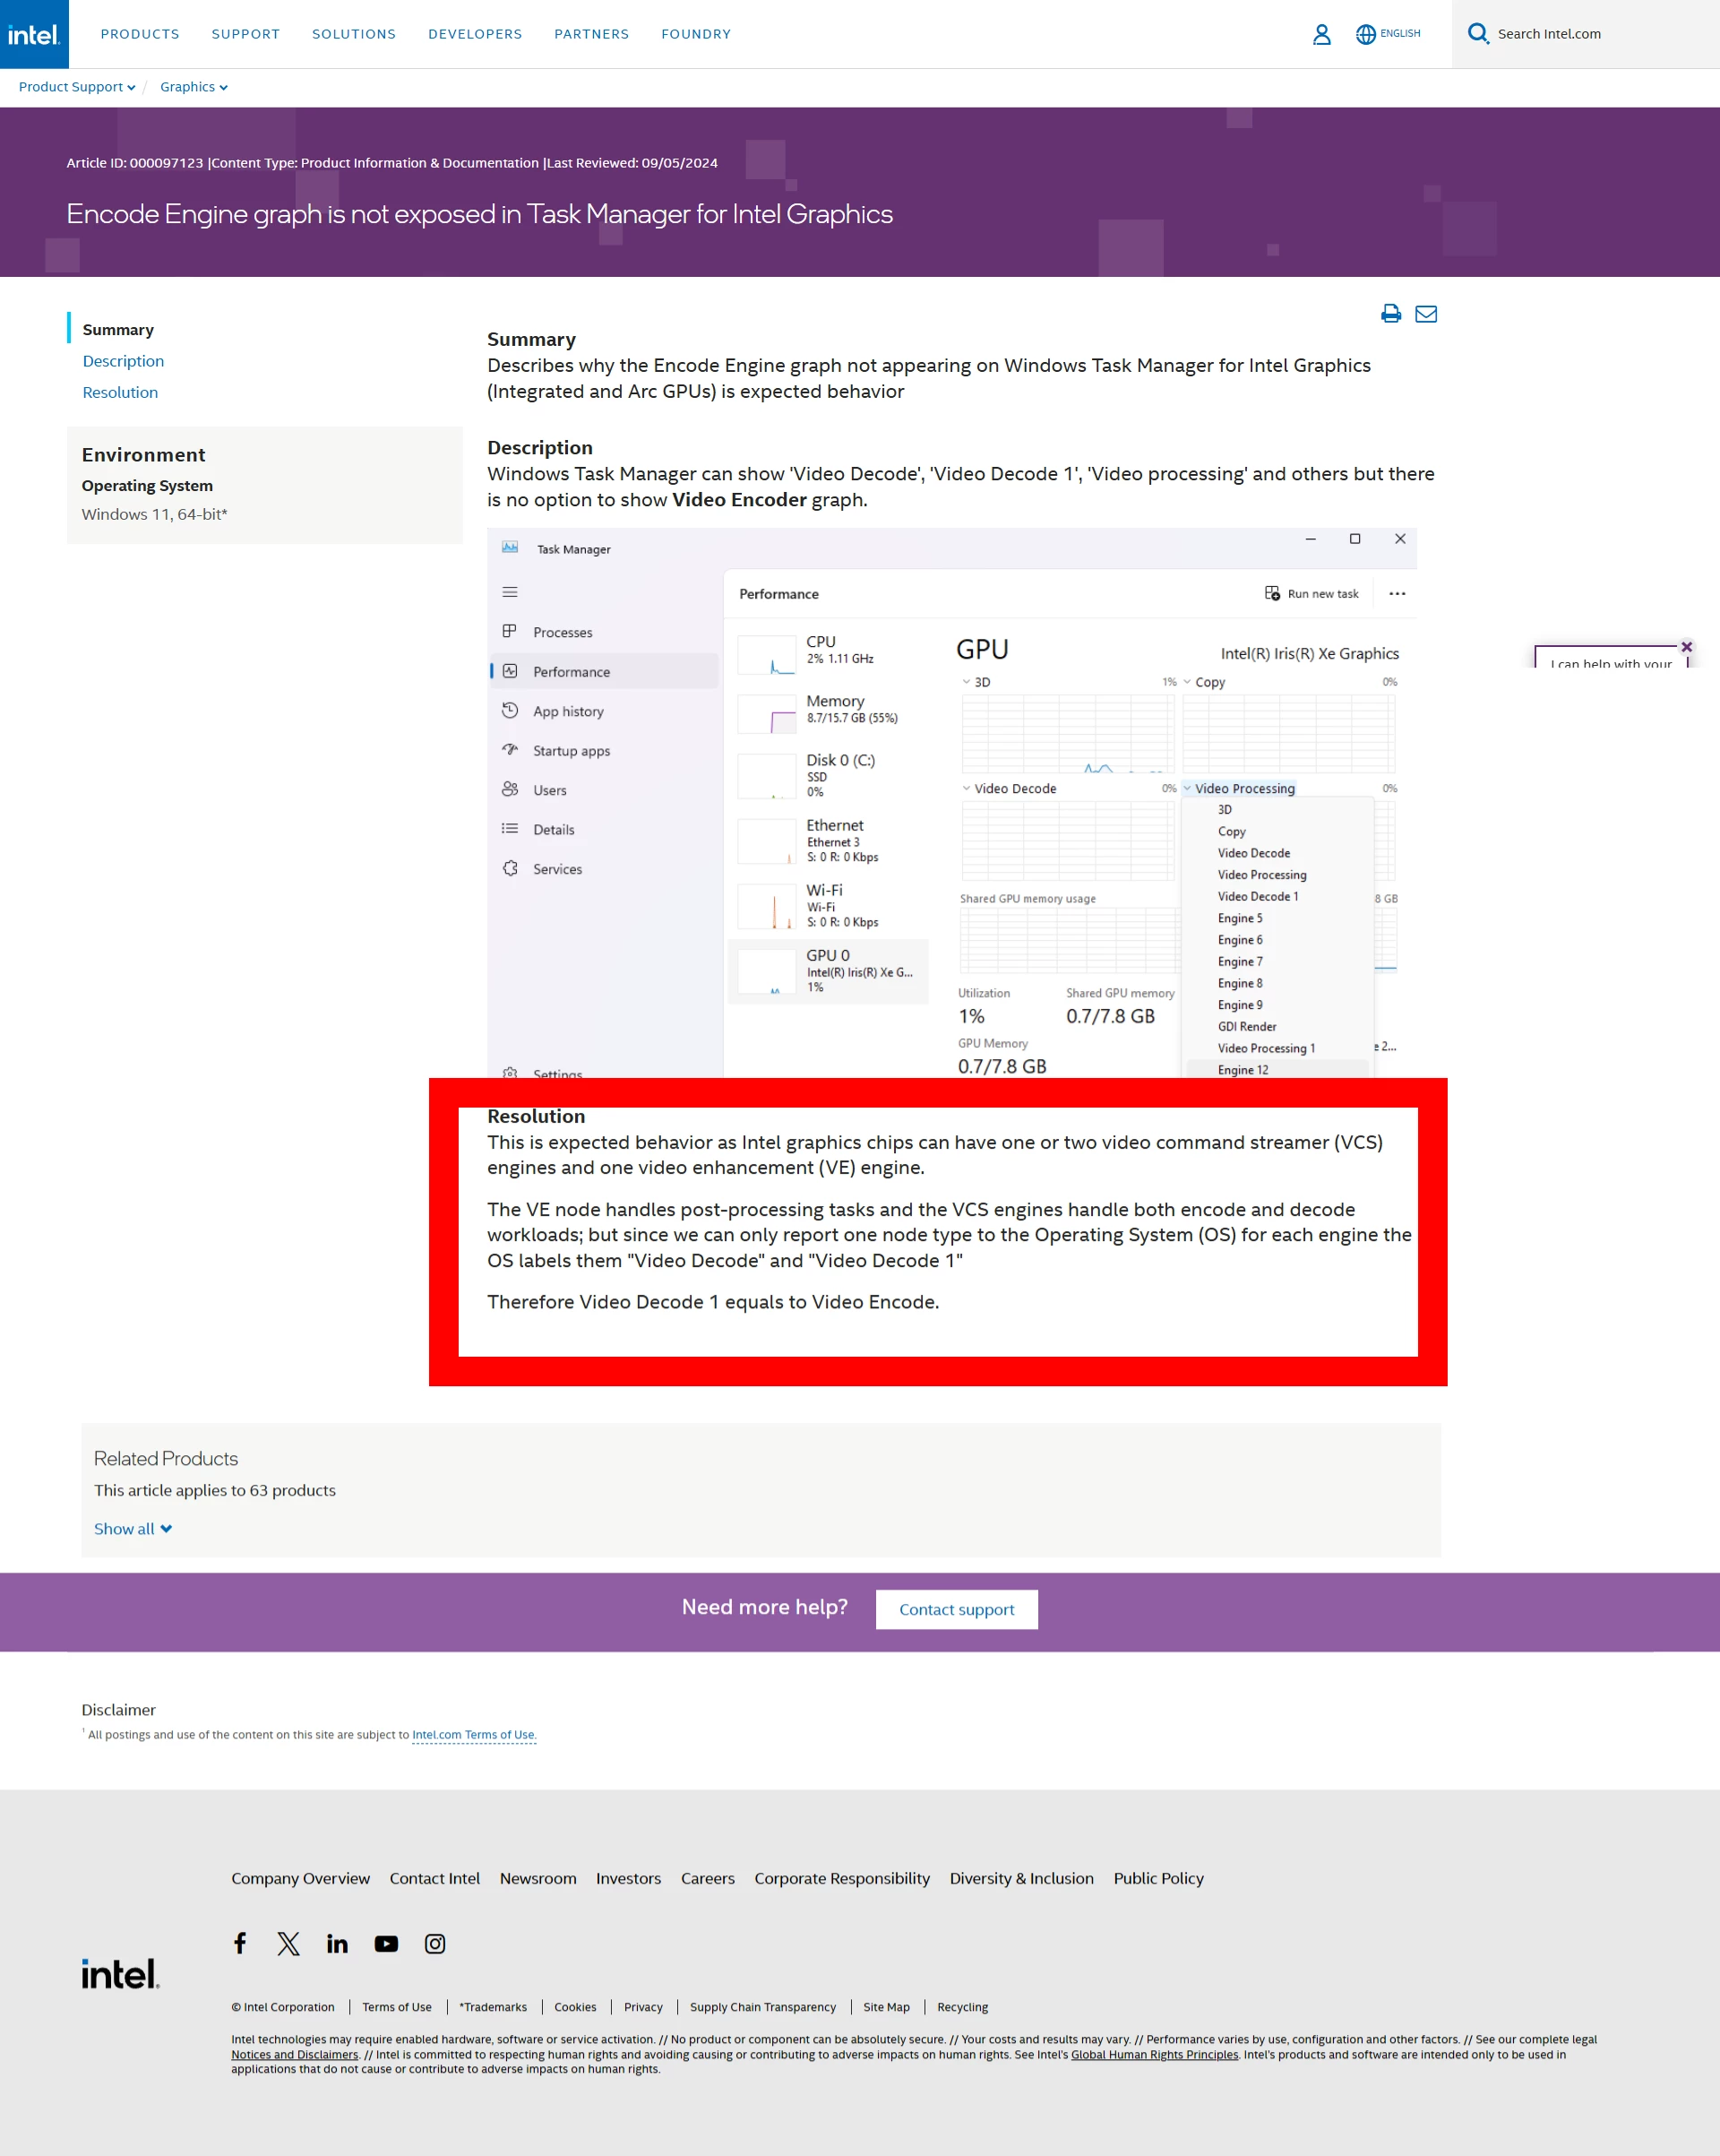
Task: Close the chat helper popup
Action: click(x=1686, y=647)
